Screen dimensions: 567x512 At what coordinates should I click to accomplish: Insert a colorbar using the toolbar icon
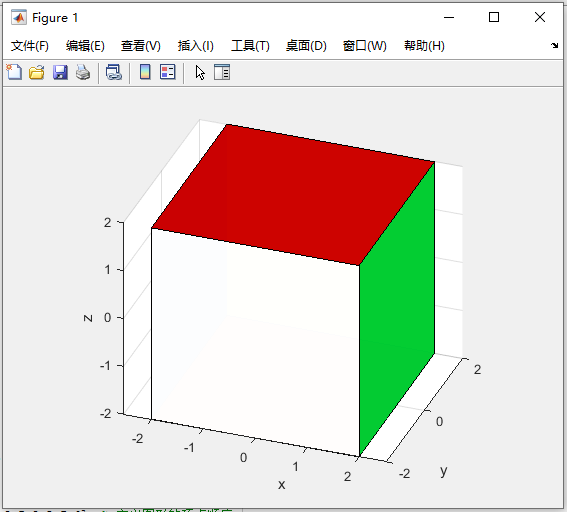[x=145, y=72]
